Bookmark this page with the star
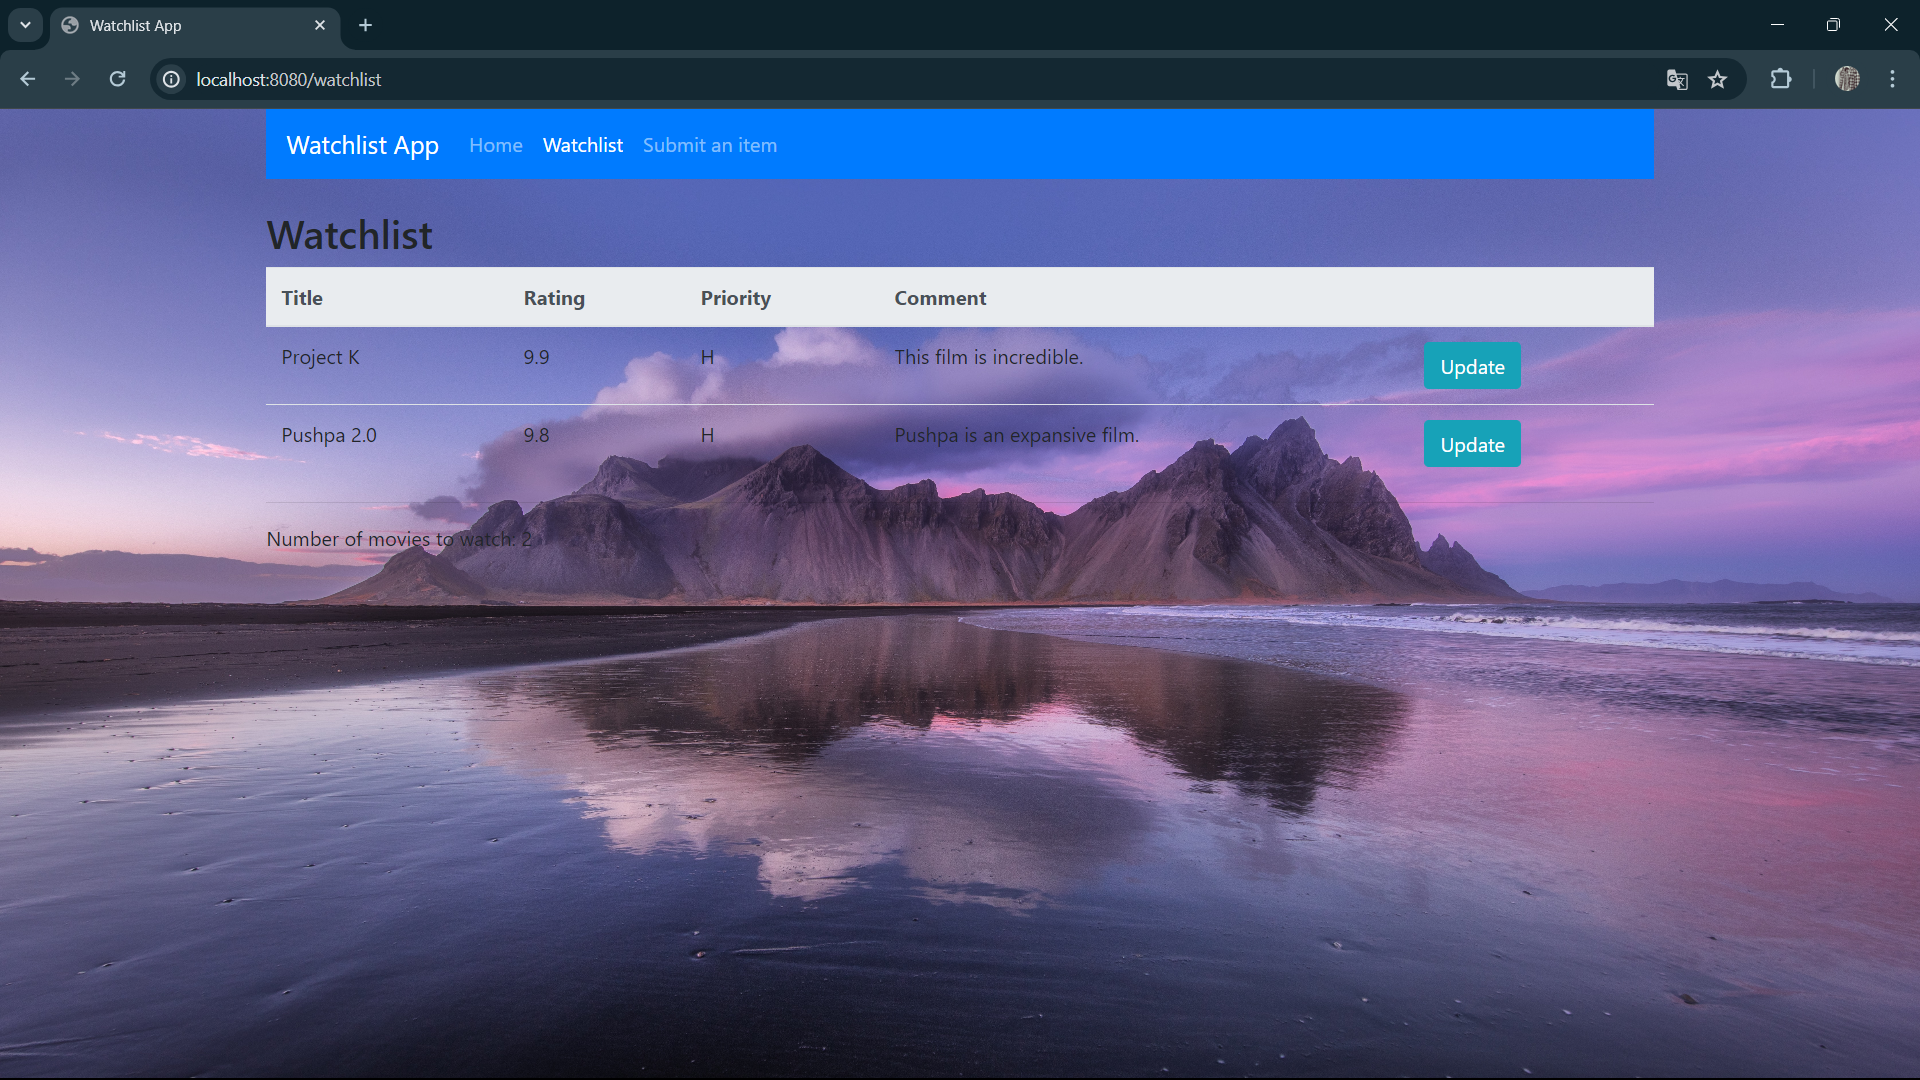 pos(1718,80)
